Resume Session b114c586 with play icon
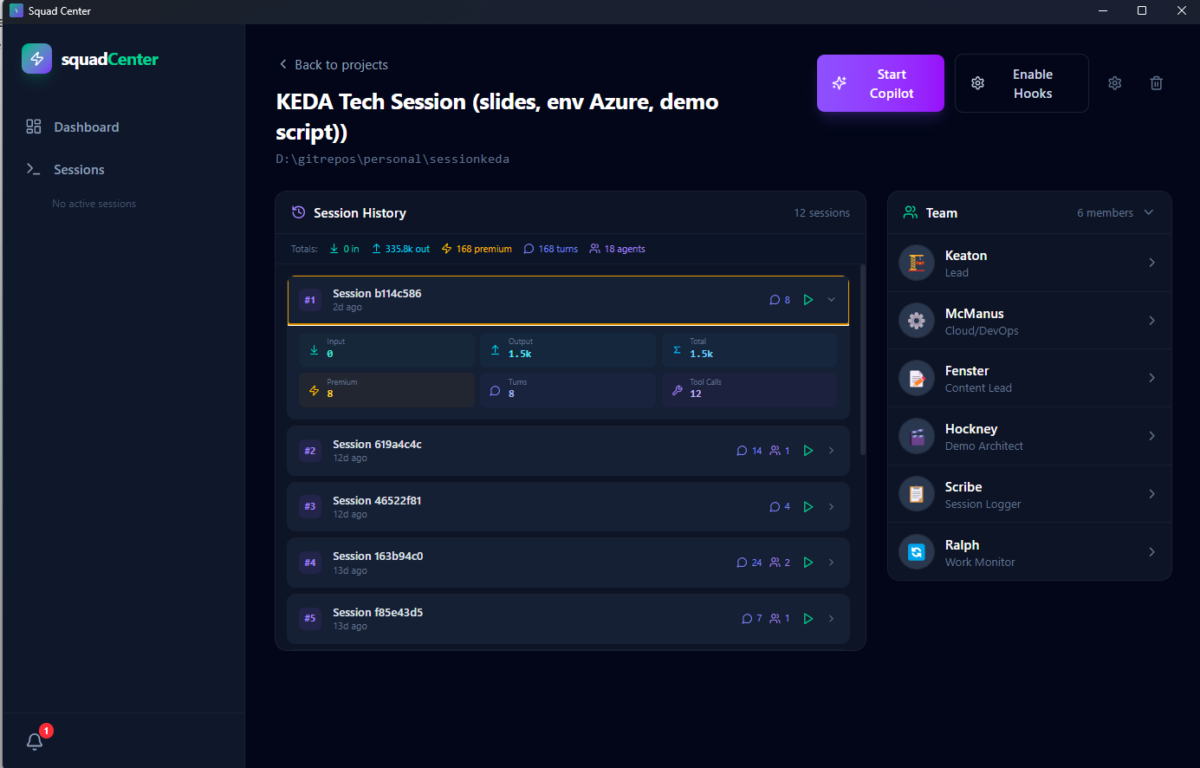Screen dimensions: 1200x768 click(808, 300)
